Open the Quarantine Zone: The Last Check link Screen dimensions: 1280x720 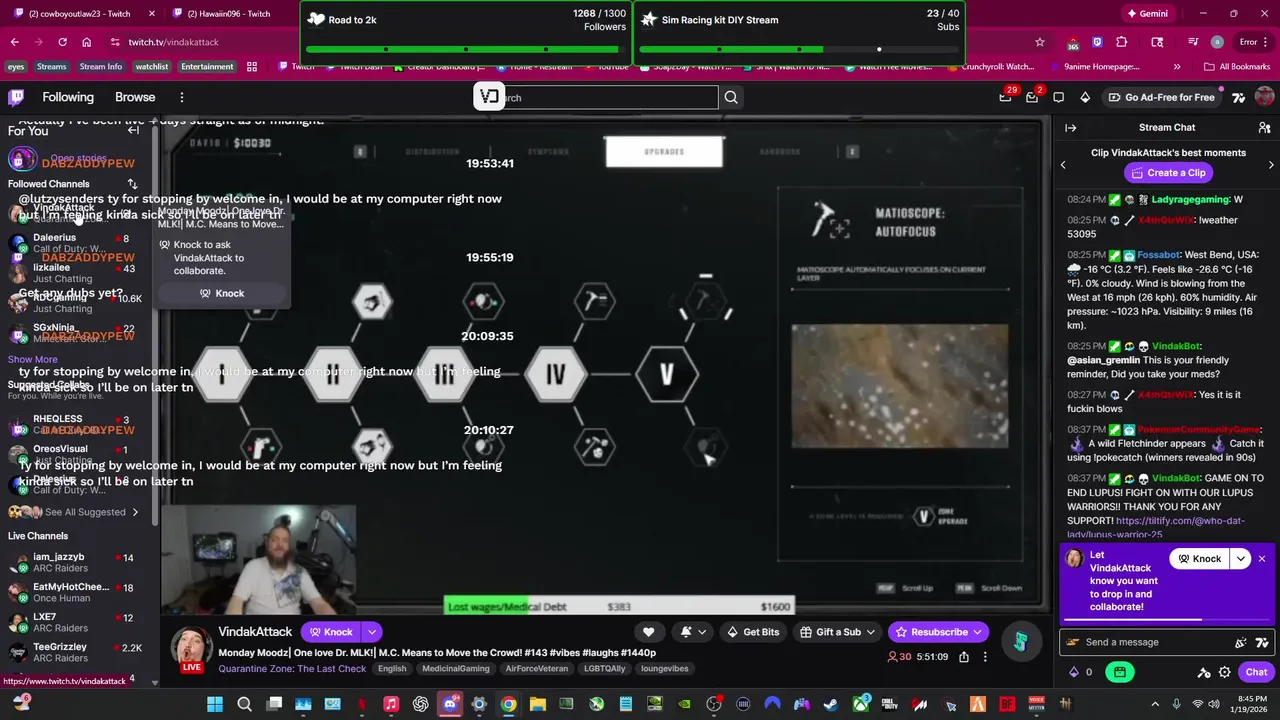coord(292,669)
